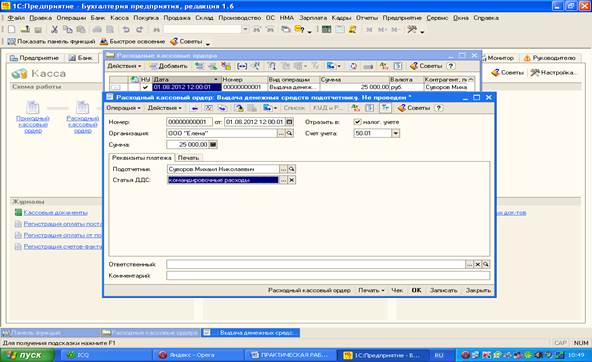The height and width of the screenshot is (362, 592).
Task: Open the Файл menu
Action: [16, 18]
